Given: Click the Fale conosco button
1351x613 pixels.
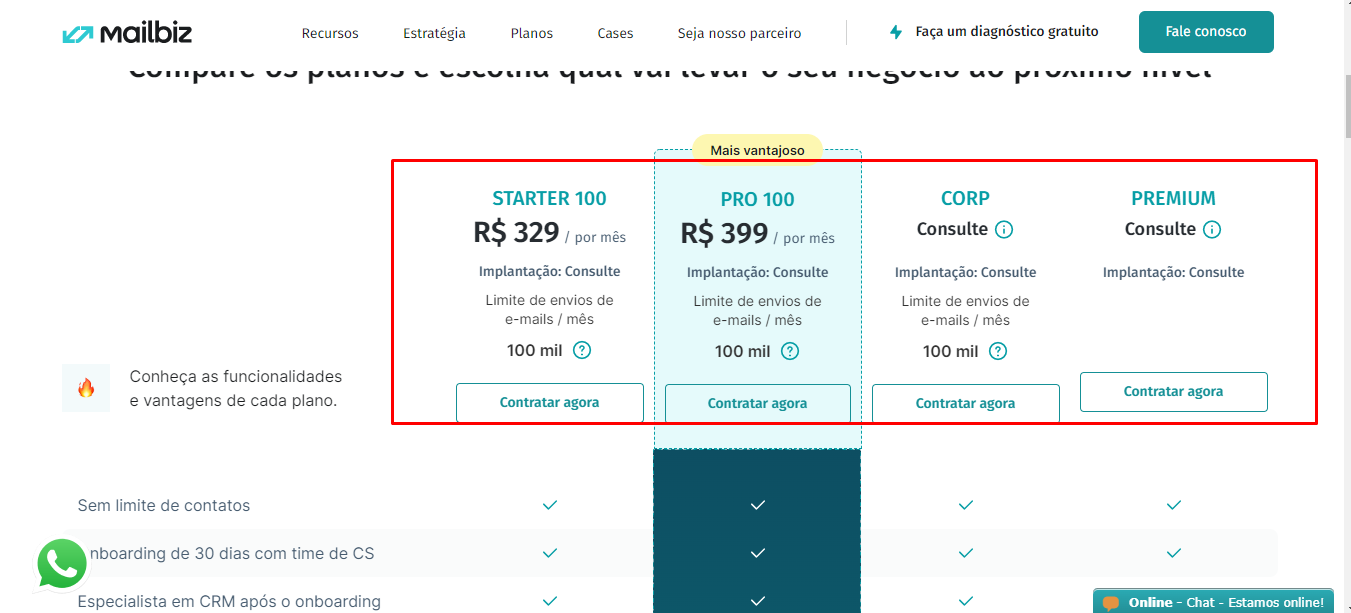Looking at the screenshot, I should click(x=1206, y=32).
